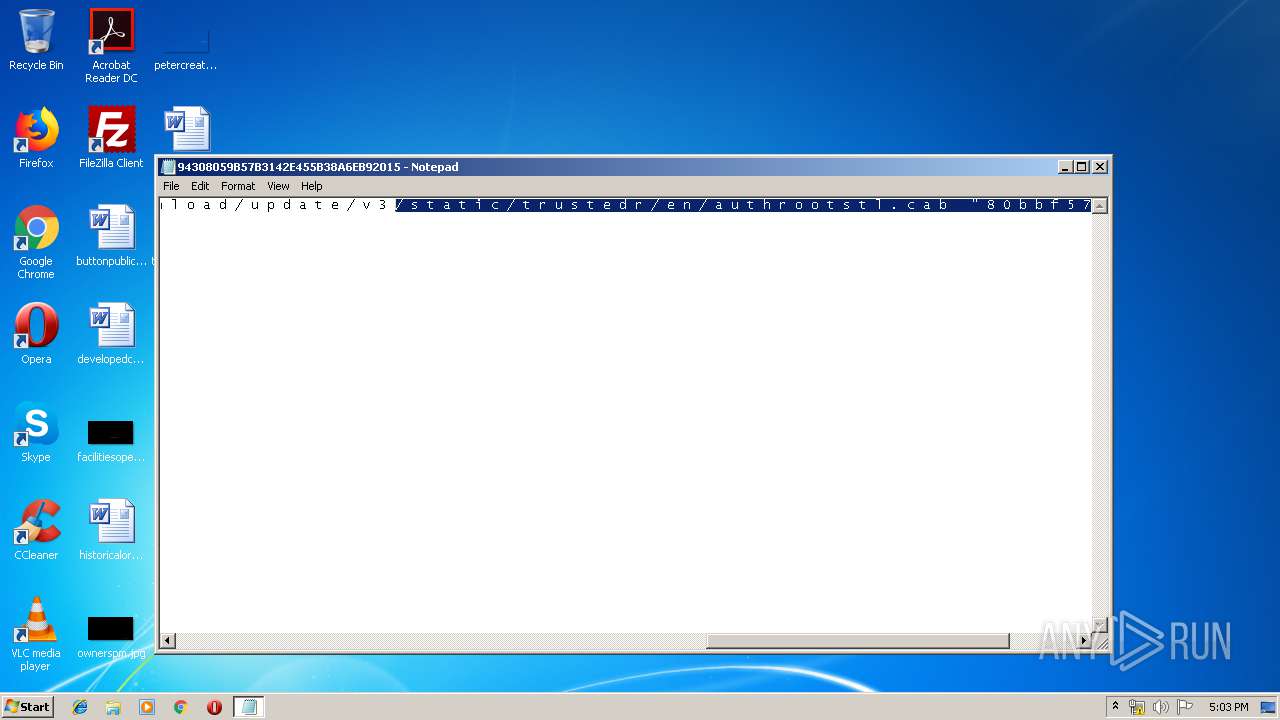This screenshot has height=720, width=1280.
Task: Open Opera desktop shortcut
Action: pos(36,334)
